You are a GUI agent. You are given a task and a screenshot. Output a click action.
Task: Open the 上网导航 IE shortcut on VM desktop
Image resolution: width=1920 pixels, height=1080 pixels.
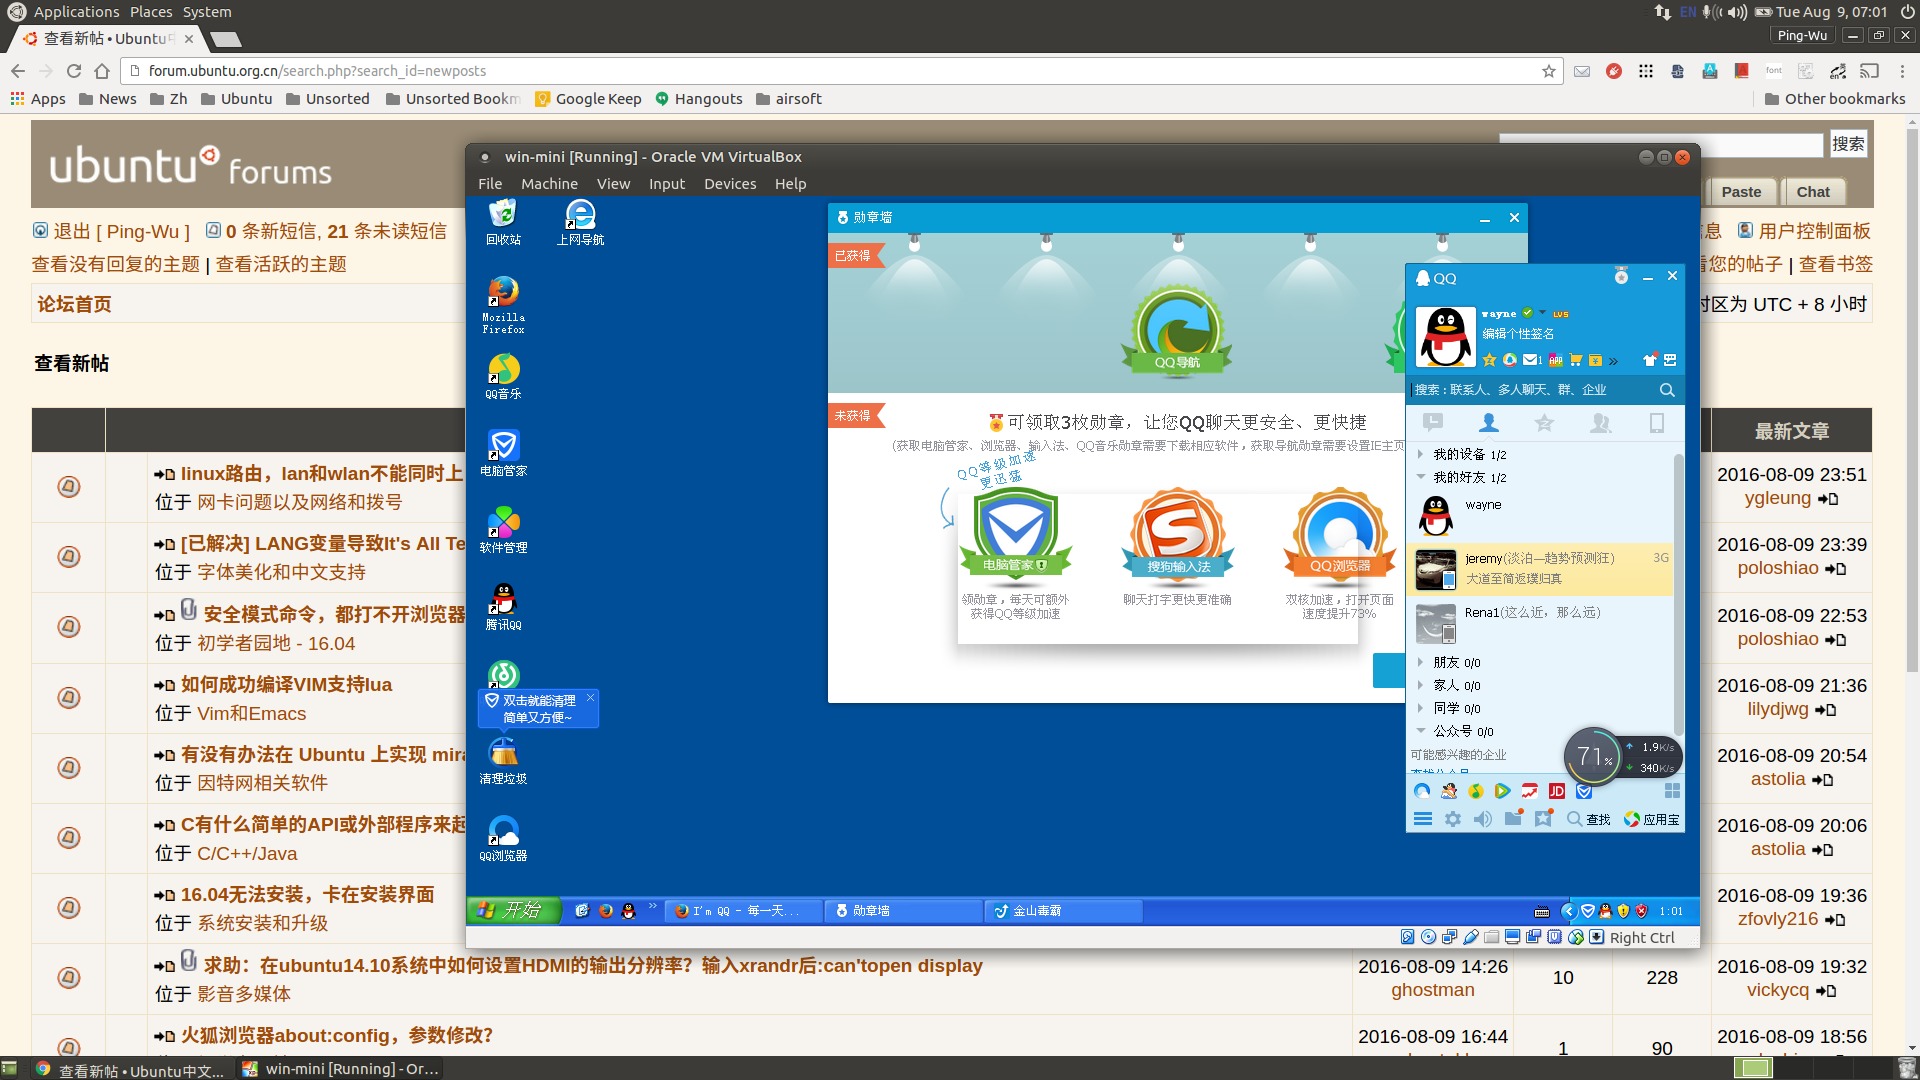pyautogui.click(x=580, y=222)
